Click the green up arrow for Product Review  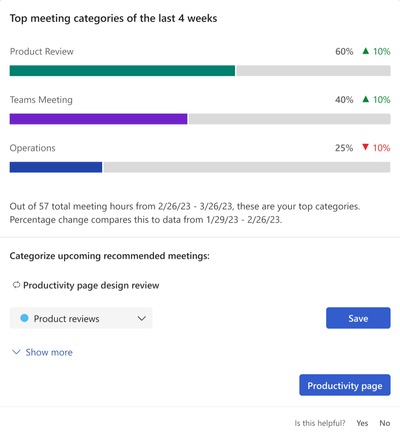tap(366, 51)
